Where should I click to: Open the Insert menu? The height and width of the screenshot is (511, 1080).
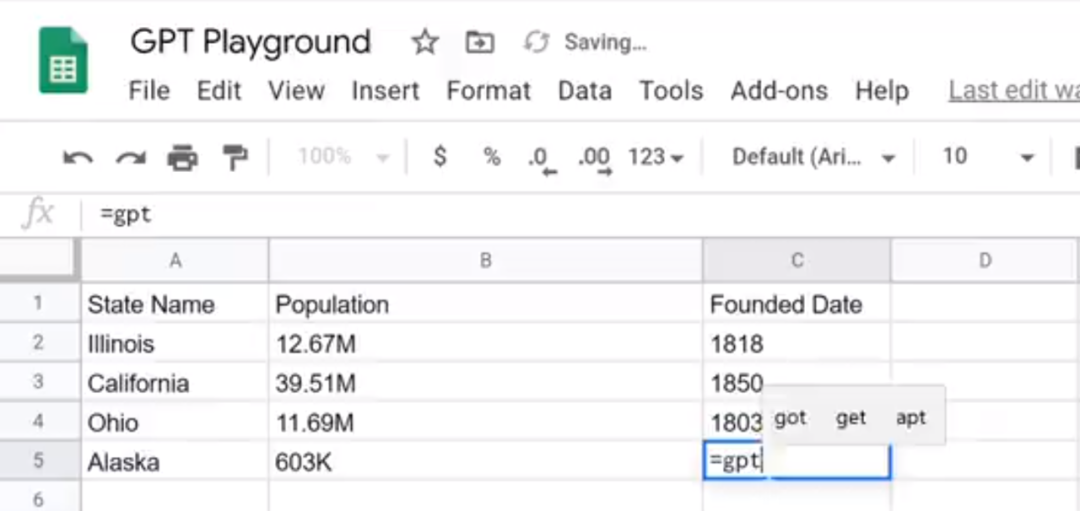[385, 91]
